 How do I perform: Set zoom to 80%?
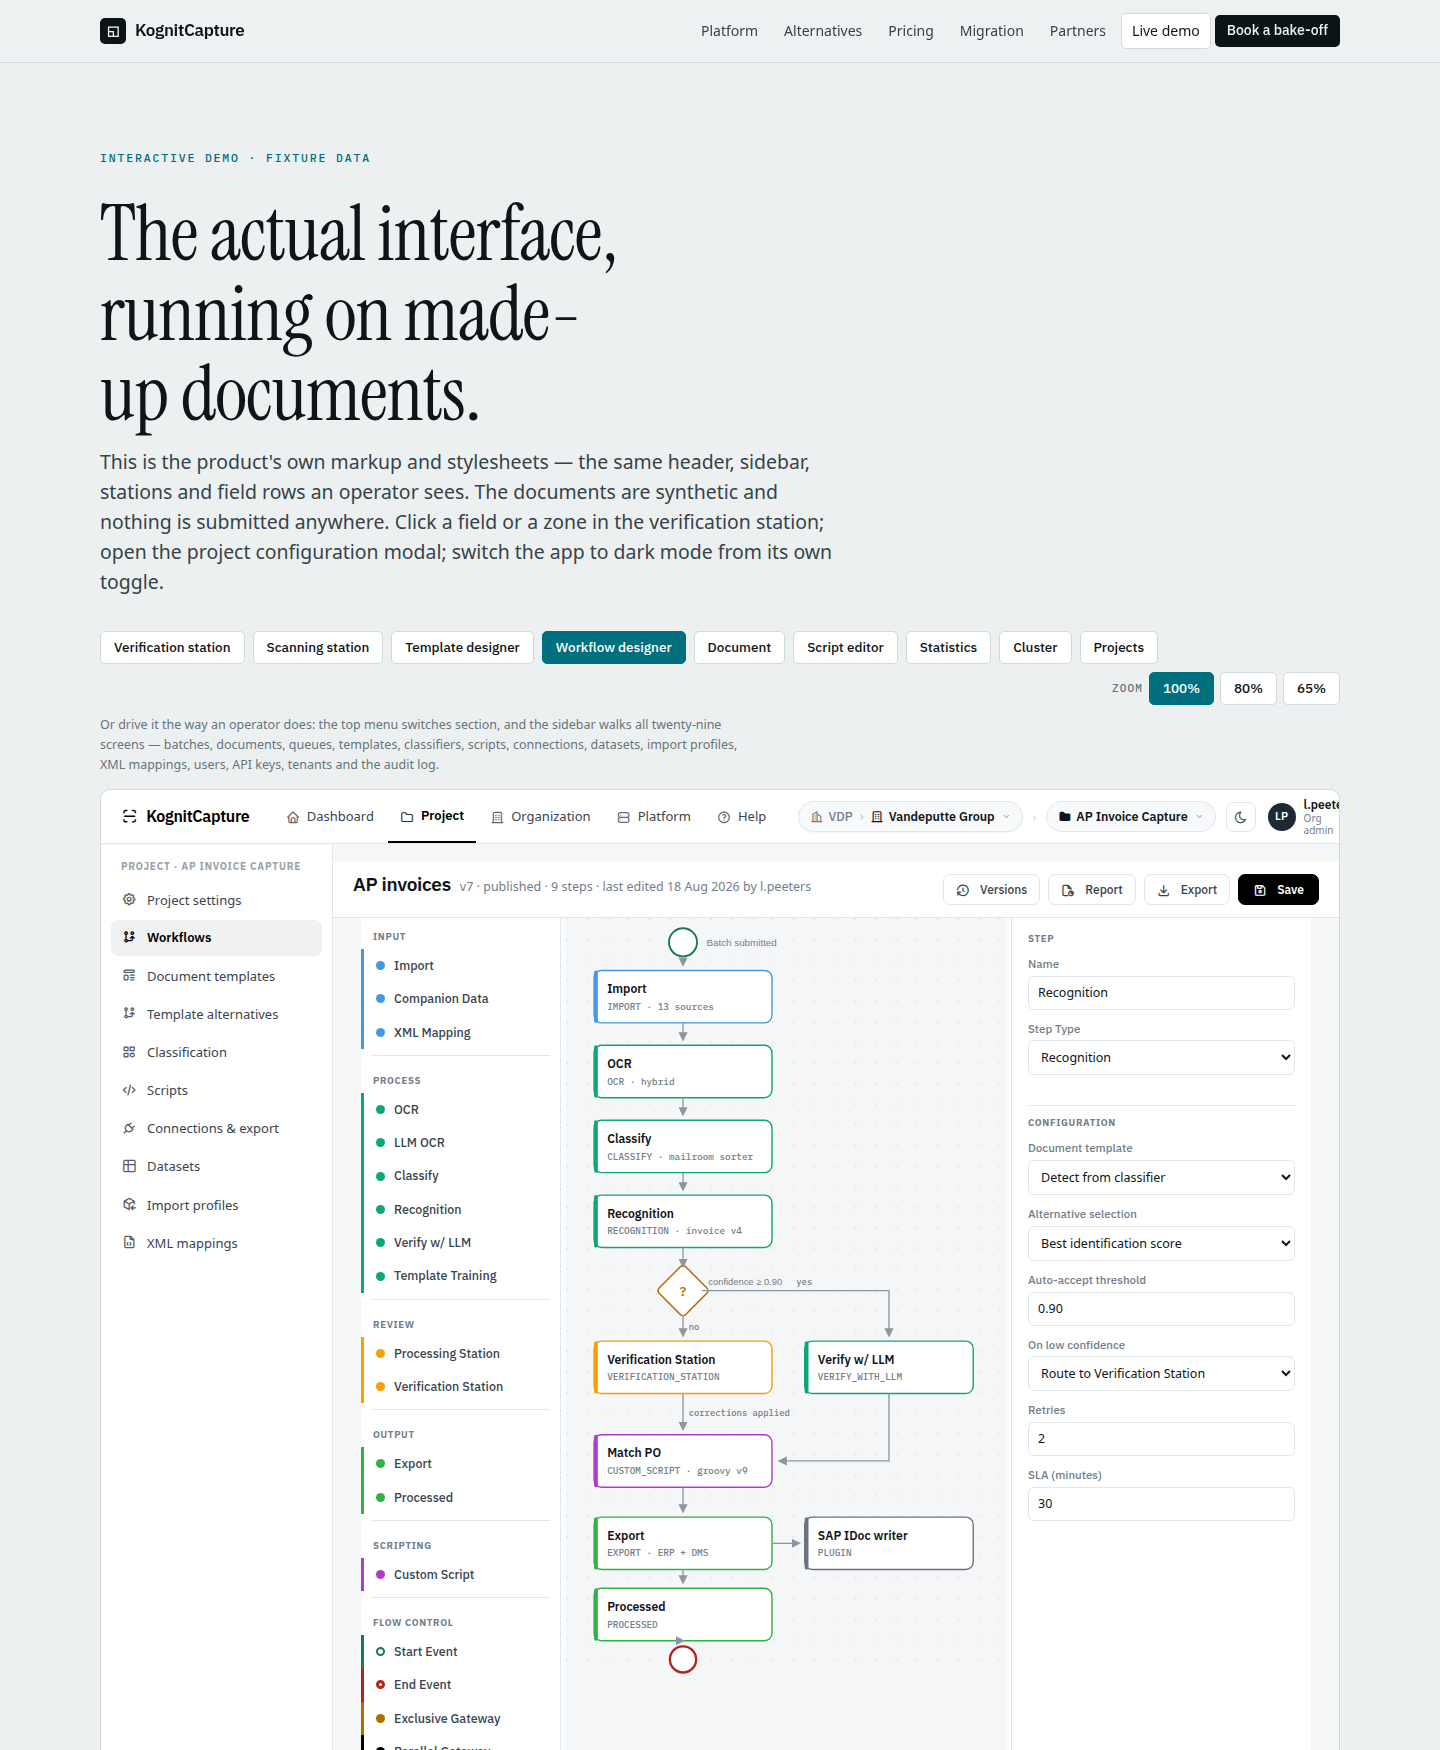(1248, 689)
